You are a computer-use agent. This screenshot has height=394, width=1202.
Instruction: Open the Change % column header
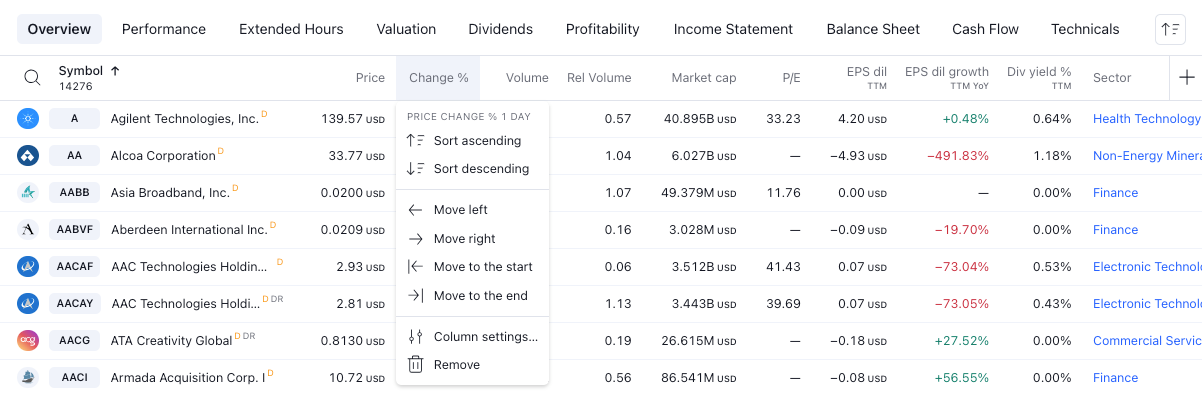pyautogui.click(x=438, y=78)
